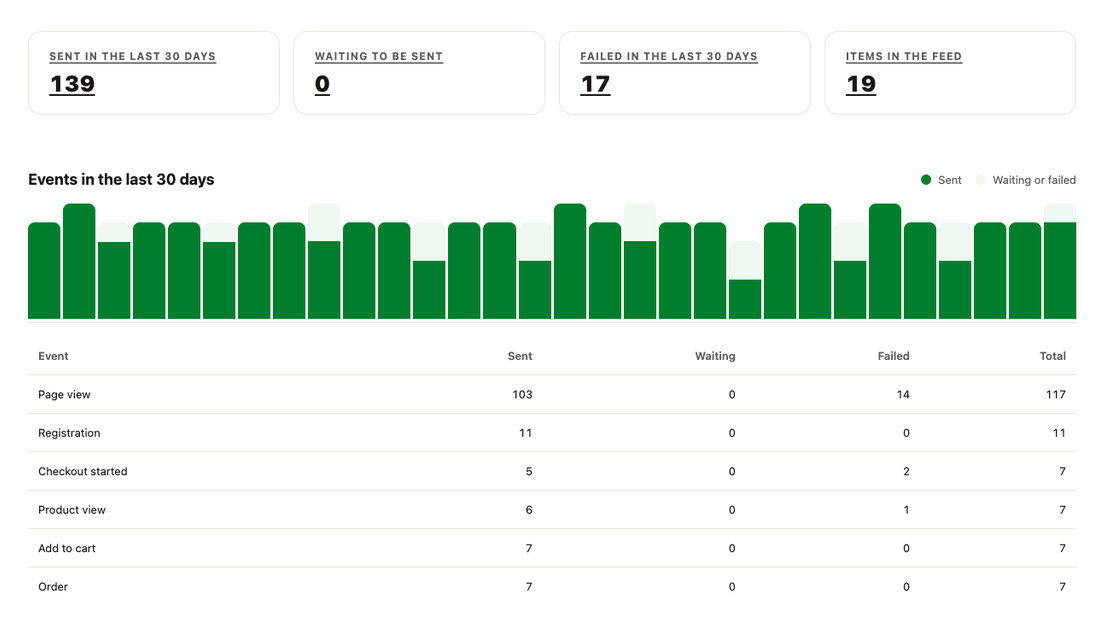Select the Order sent value 7
The width and height of the screenshot is (1100, 619).
(529, 587)
